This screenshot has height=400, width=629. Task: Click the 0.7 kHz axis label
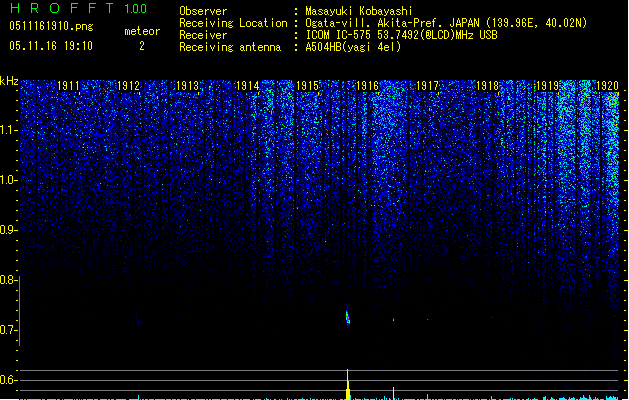8,330
